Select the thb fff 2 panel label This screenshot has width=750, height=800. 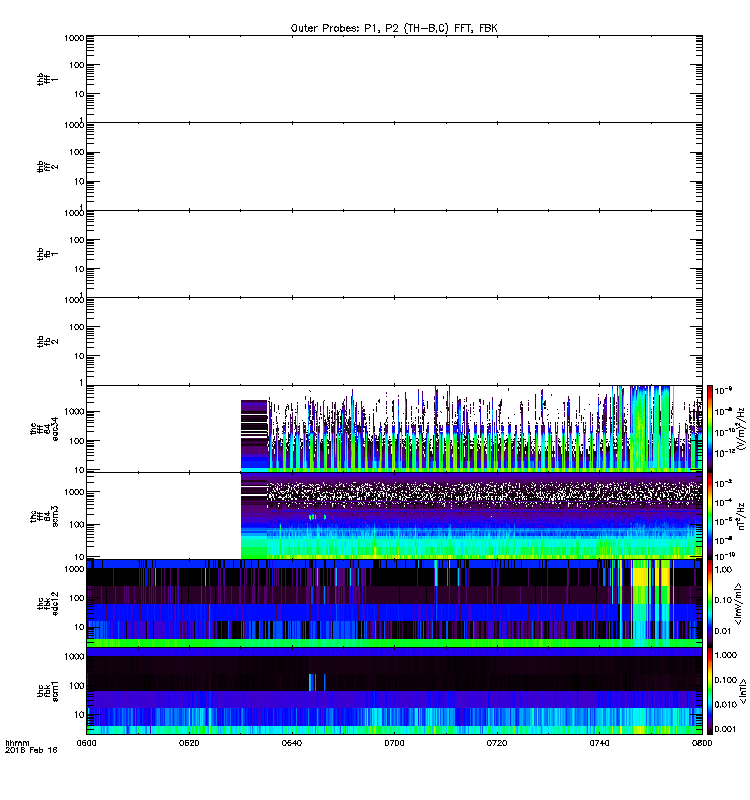coord(47,166)
